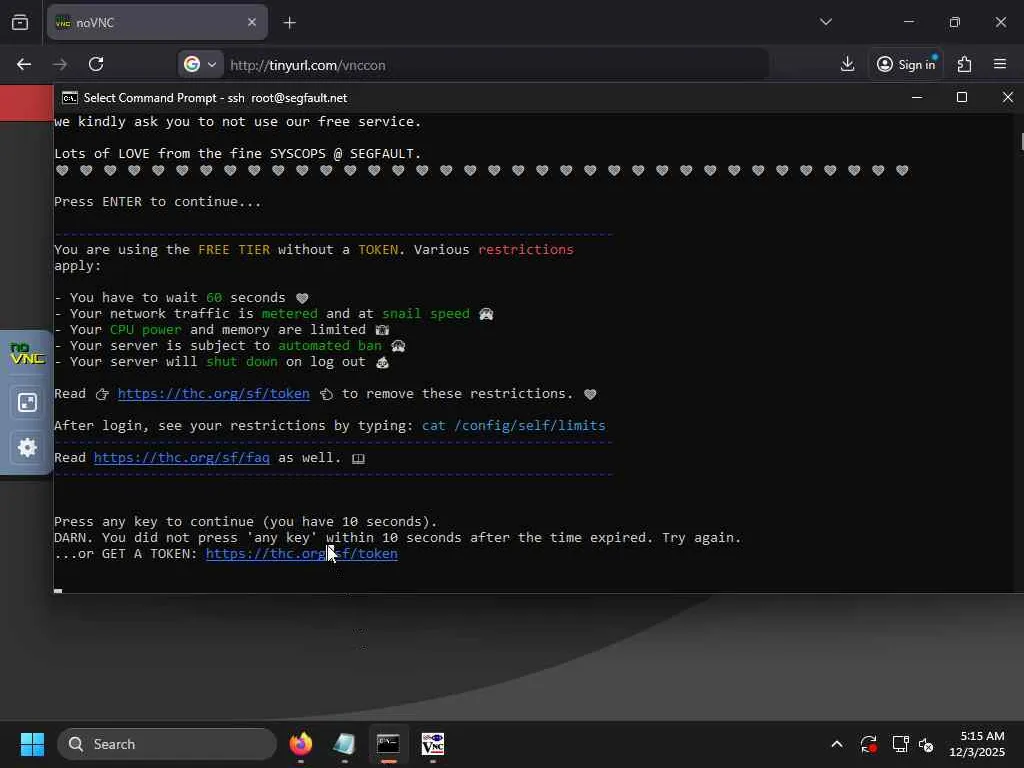Open the clock showing 5:15 AM
Screen dimensions: 1024x768
pyautogui.click(x=977, y=744)
